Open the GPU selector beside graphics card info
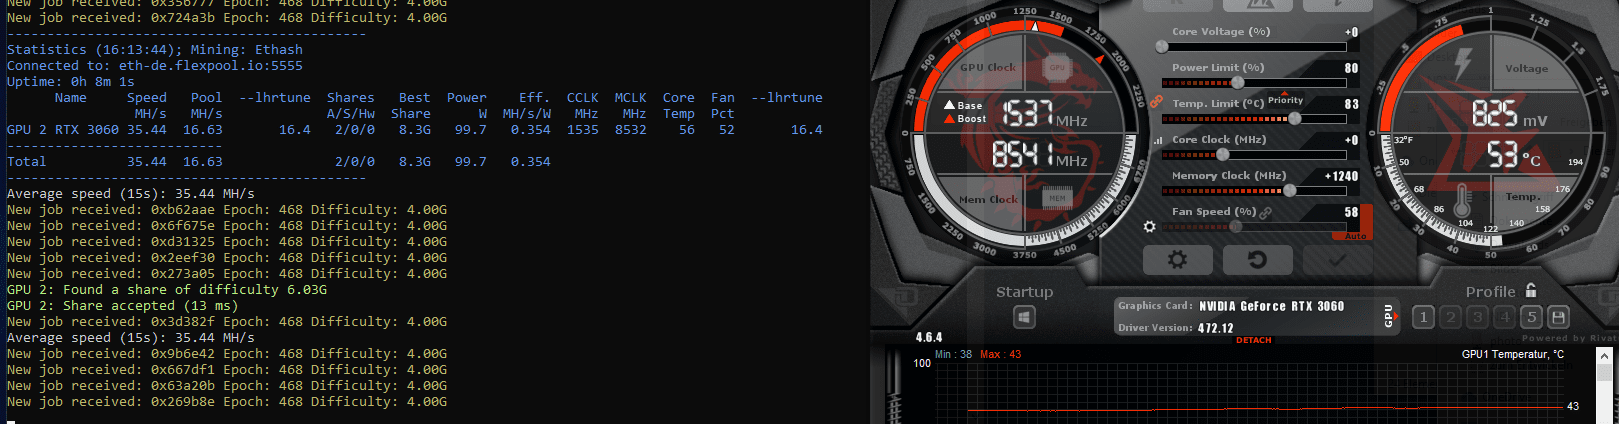Image resolution: width=1619 pixels, height=424 pixels. (1389, 315)
